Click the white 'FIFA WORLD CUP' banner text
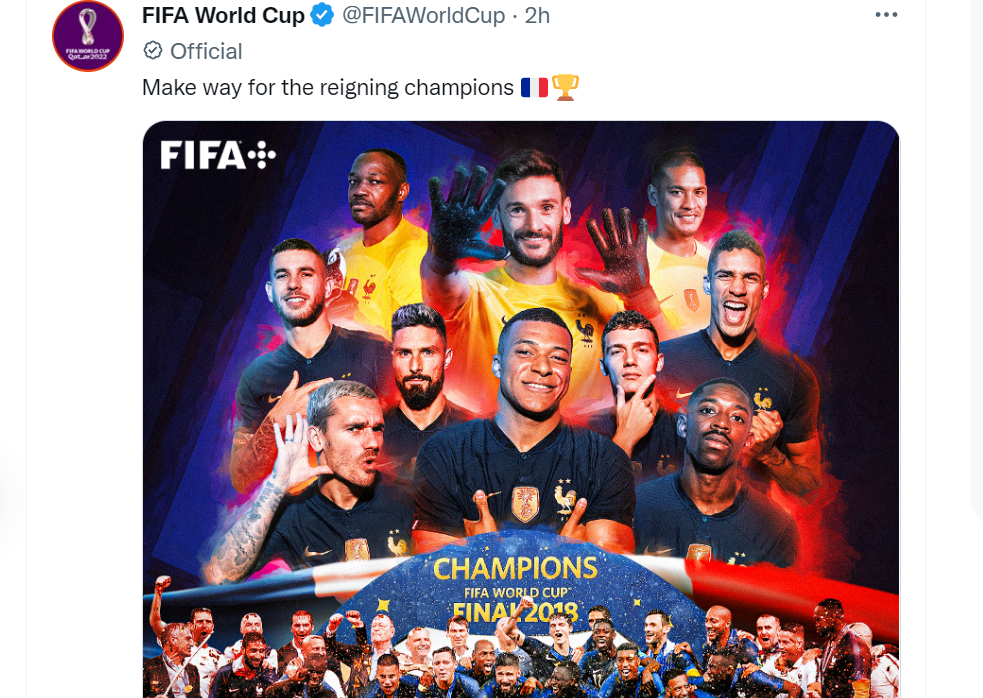This screenshot has height=698, width=983. pos(516,593)
